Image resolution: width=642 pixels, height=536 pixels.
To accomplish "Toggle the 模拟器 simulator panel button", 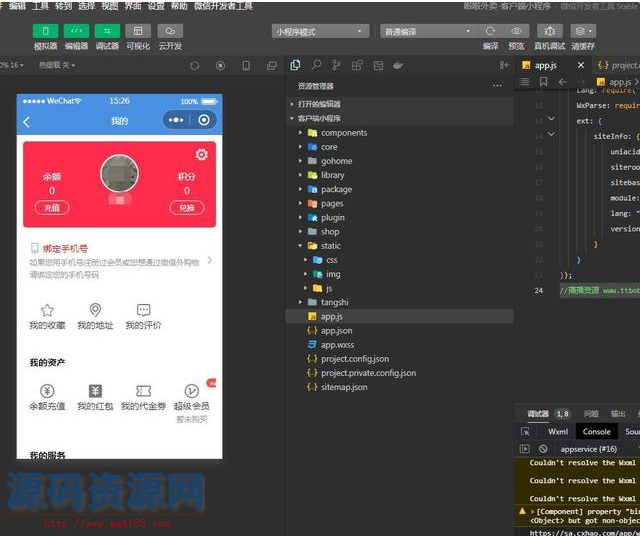I will [45, 32].
